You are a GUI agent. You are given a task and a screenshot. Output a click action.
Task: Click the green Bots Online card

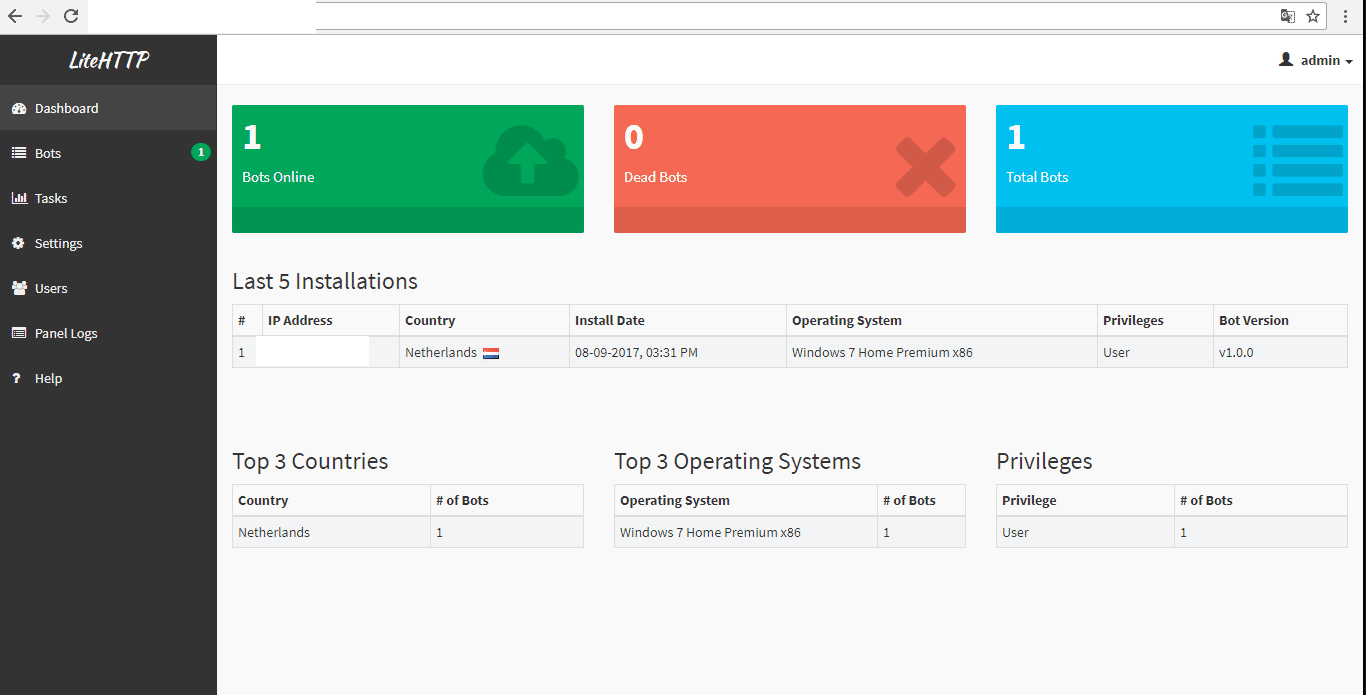tap(407, 168)
